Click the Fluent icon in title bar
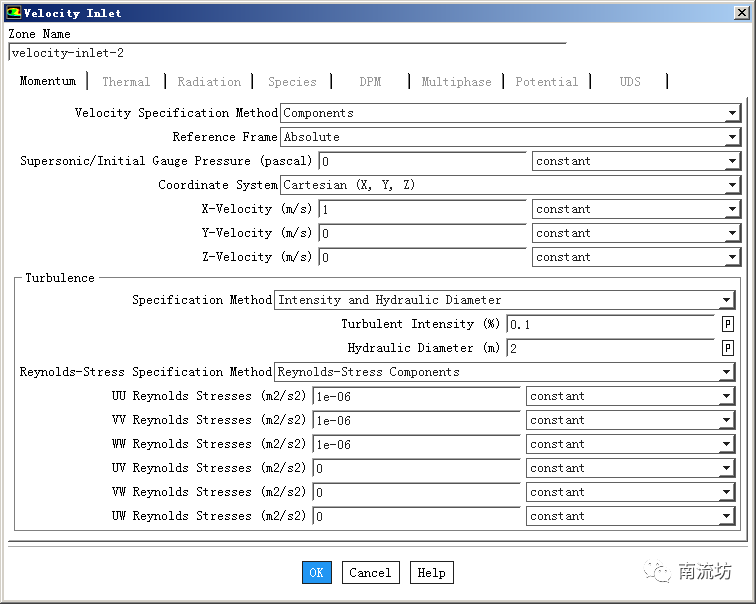Image resolution: width=756 pixels, height=604 pixels. (x=12, y=13)
